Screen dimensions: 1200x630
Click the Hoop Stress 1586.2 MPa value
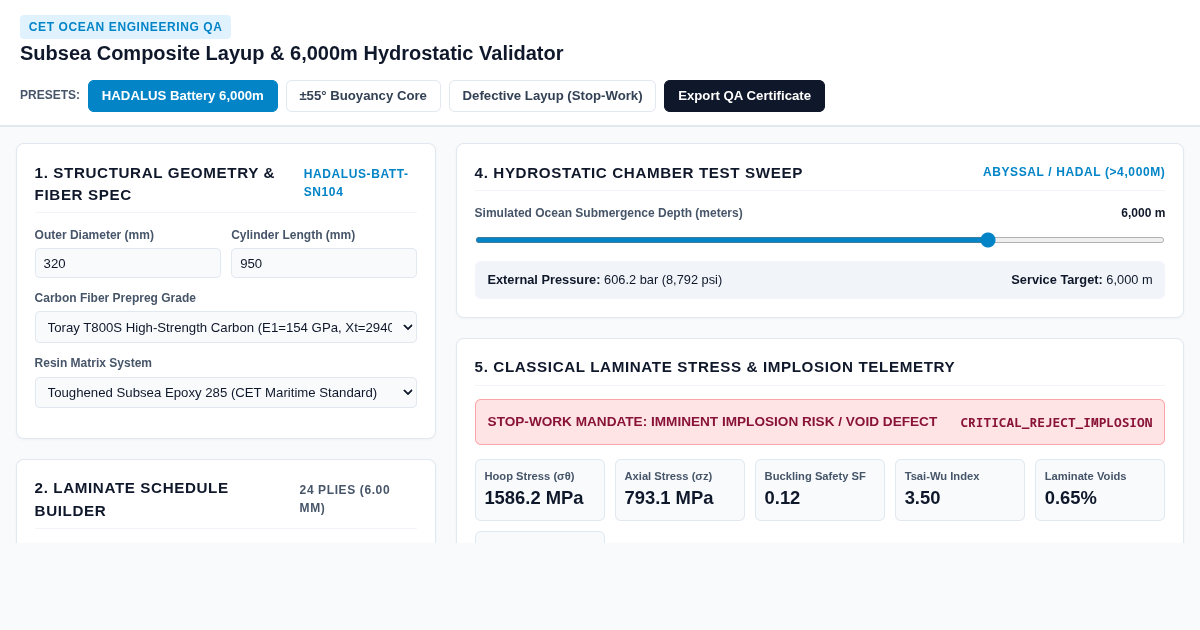point(534,498)
